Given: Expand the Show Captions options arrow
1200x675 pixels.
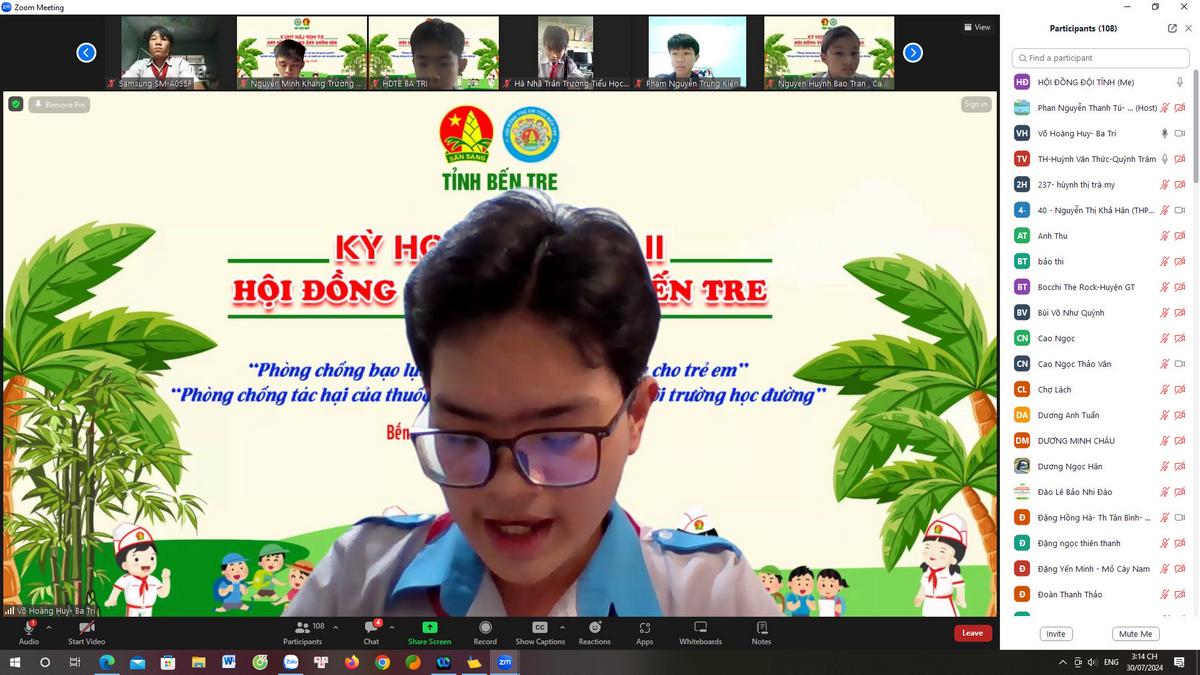Looking at the screenshot, I should pyautogui.click(x=562, y=627).
